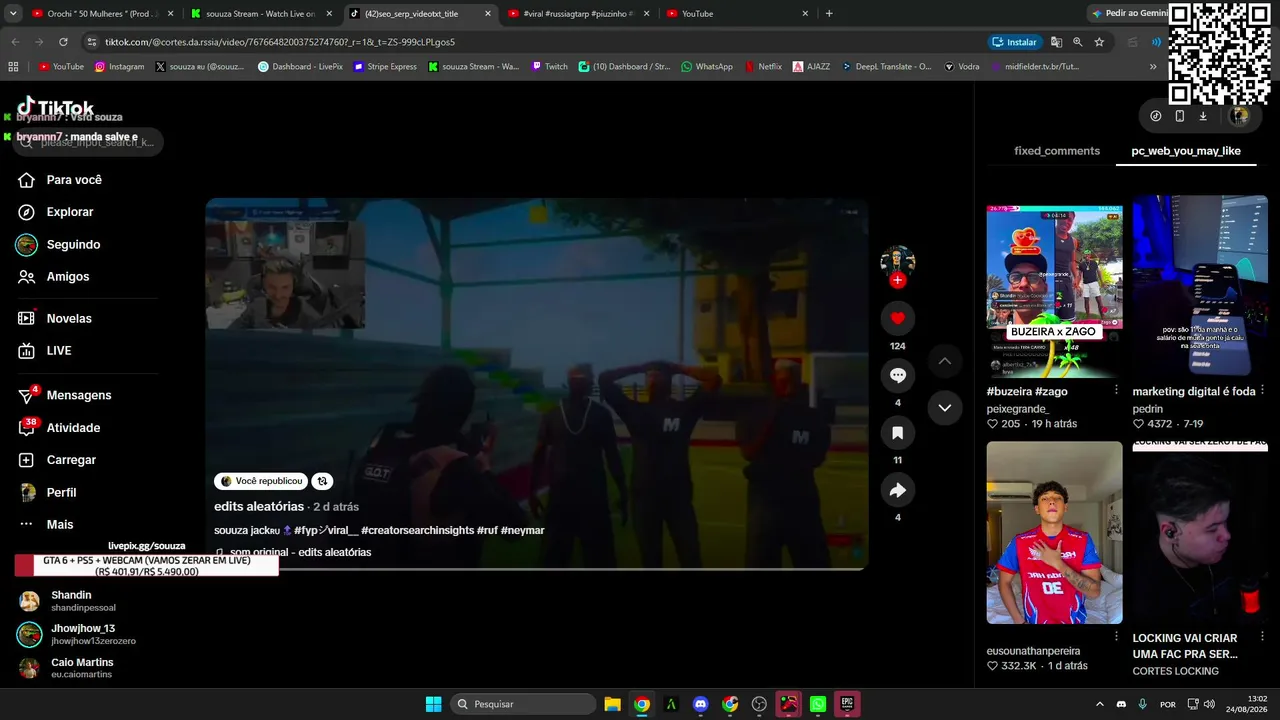Switch to the souuza Stream browser tab
Screen dimensions: 1280x720
261,14
